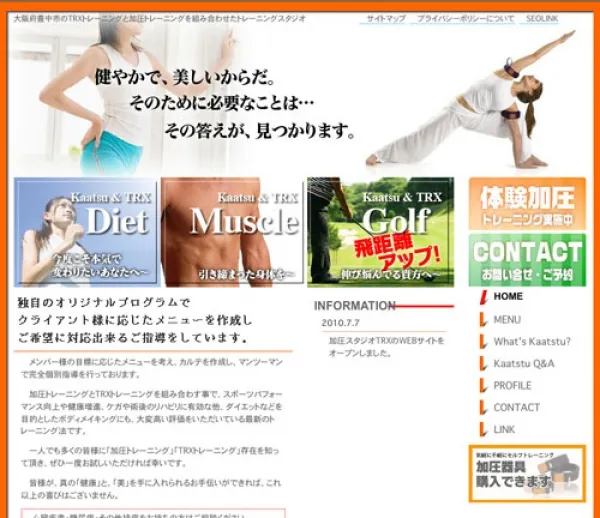Open PROFILE in side navigation
This screenshot has height=518, width=600.
tap(512, 386)
